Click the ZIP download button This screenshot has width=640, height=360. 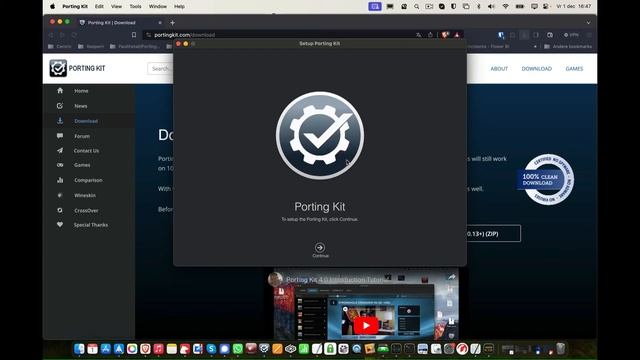pyautogui.click(x=493, y=233)
